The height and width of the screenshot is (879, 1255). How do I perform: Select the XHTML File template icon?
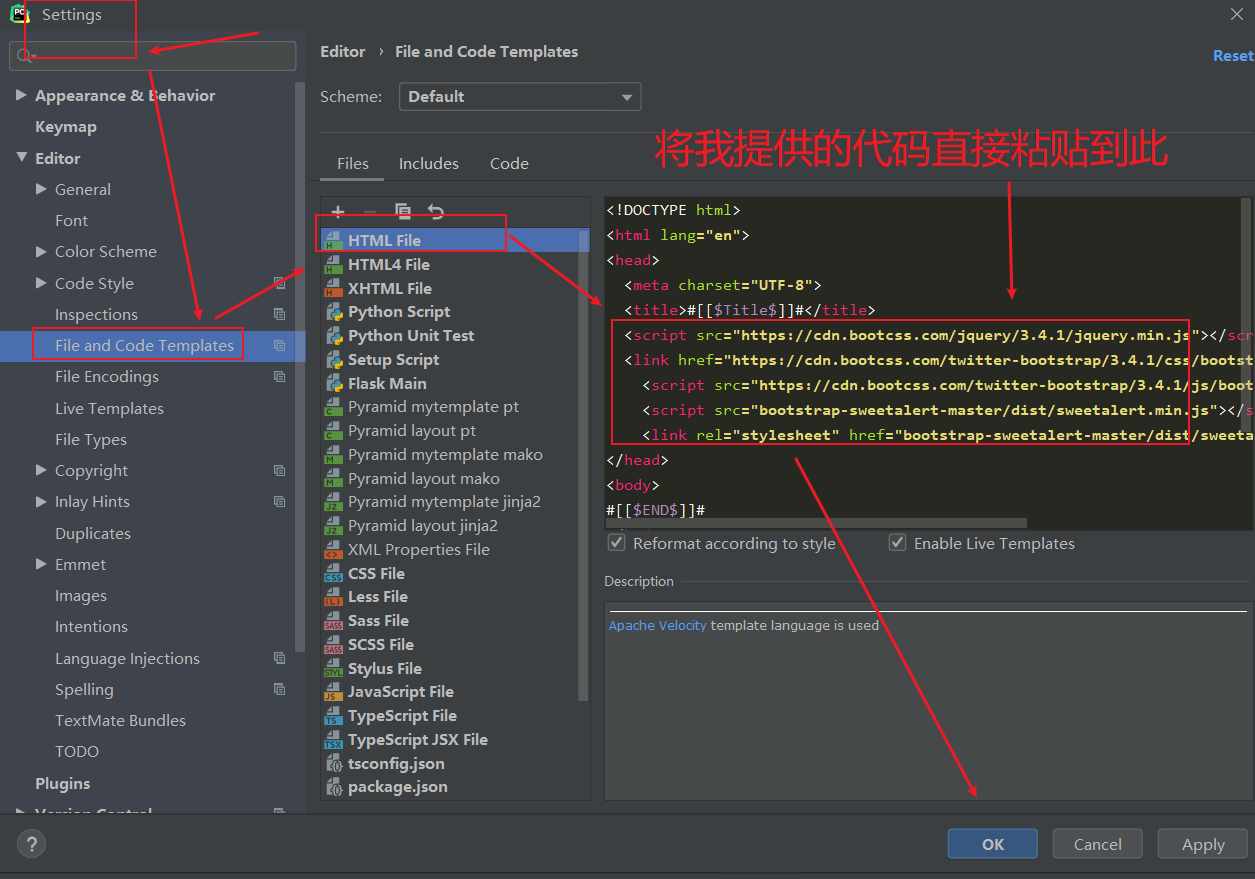click(x=333, y=289)
